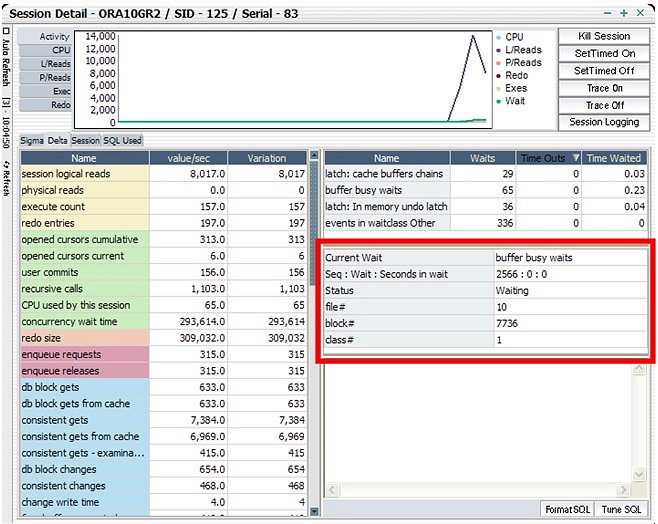Select events in waitclass Other row
The image size is (658, 524).
tap(486, 223)
